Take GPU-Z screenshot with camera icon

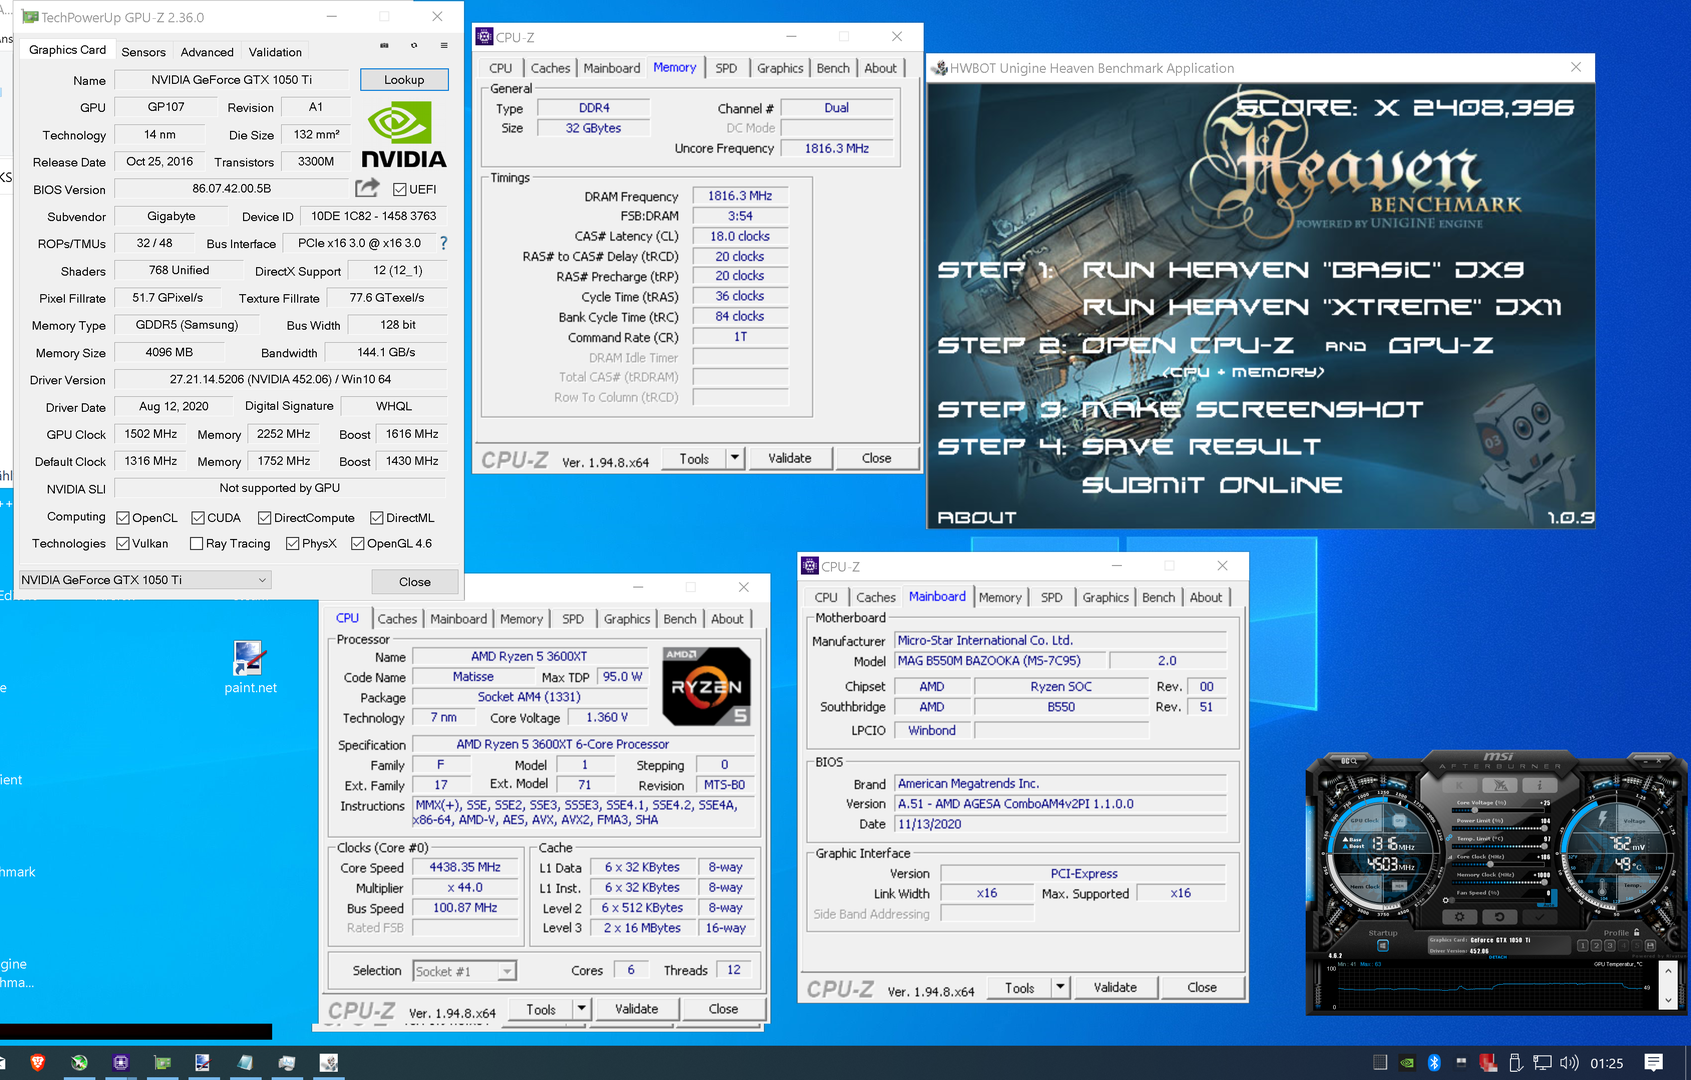tap(384, 45)
